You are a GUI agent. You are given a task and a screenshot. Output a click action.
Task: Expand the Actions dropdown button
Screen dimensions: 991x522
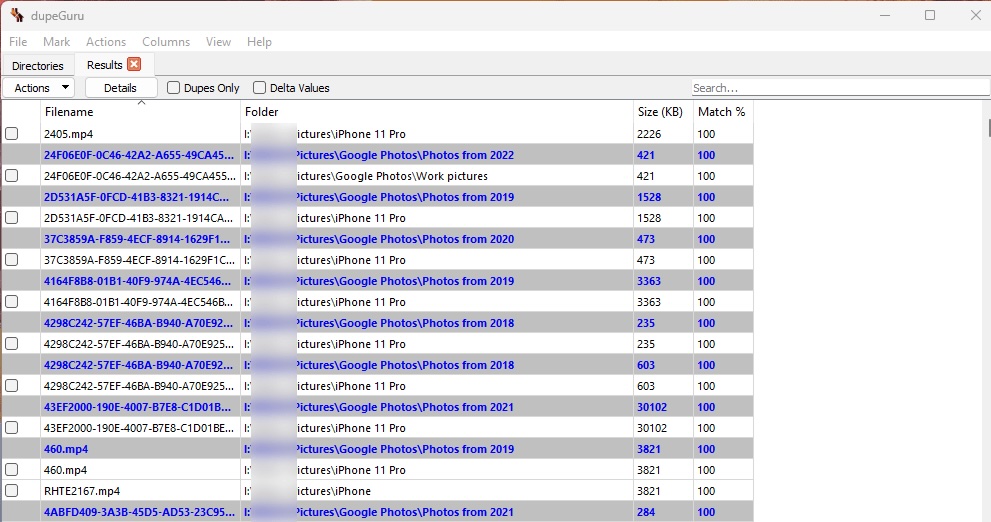tap(39, 88)
